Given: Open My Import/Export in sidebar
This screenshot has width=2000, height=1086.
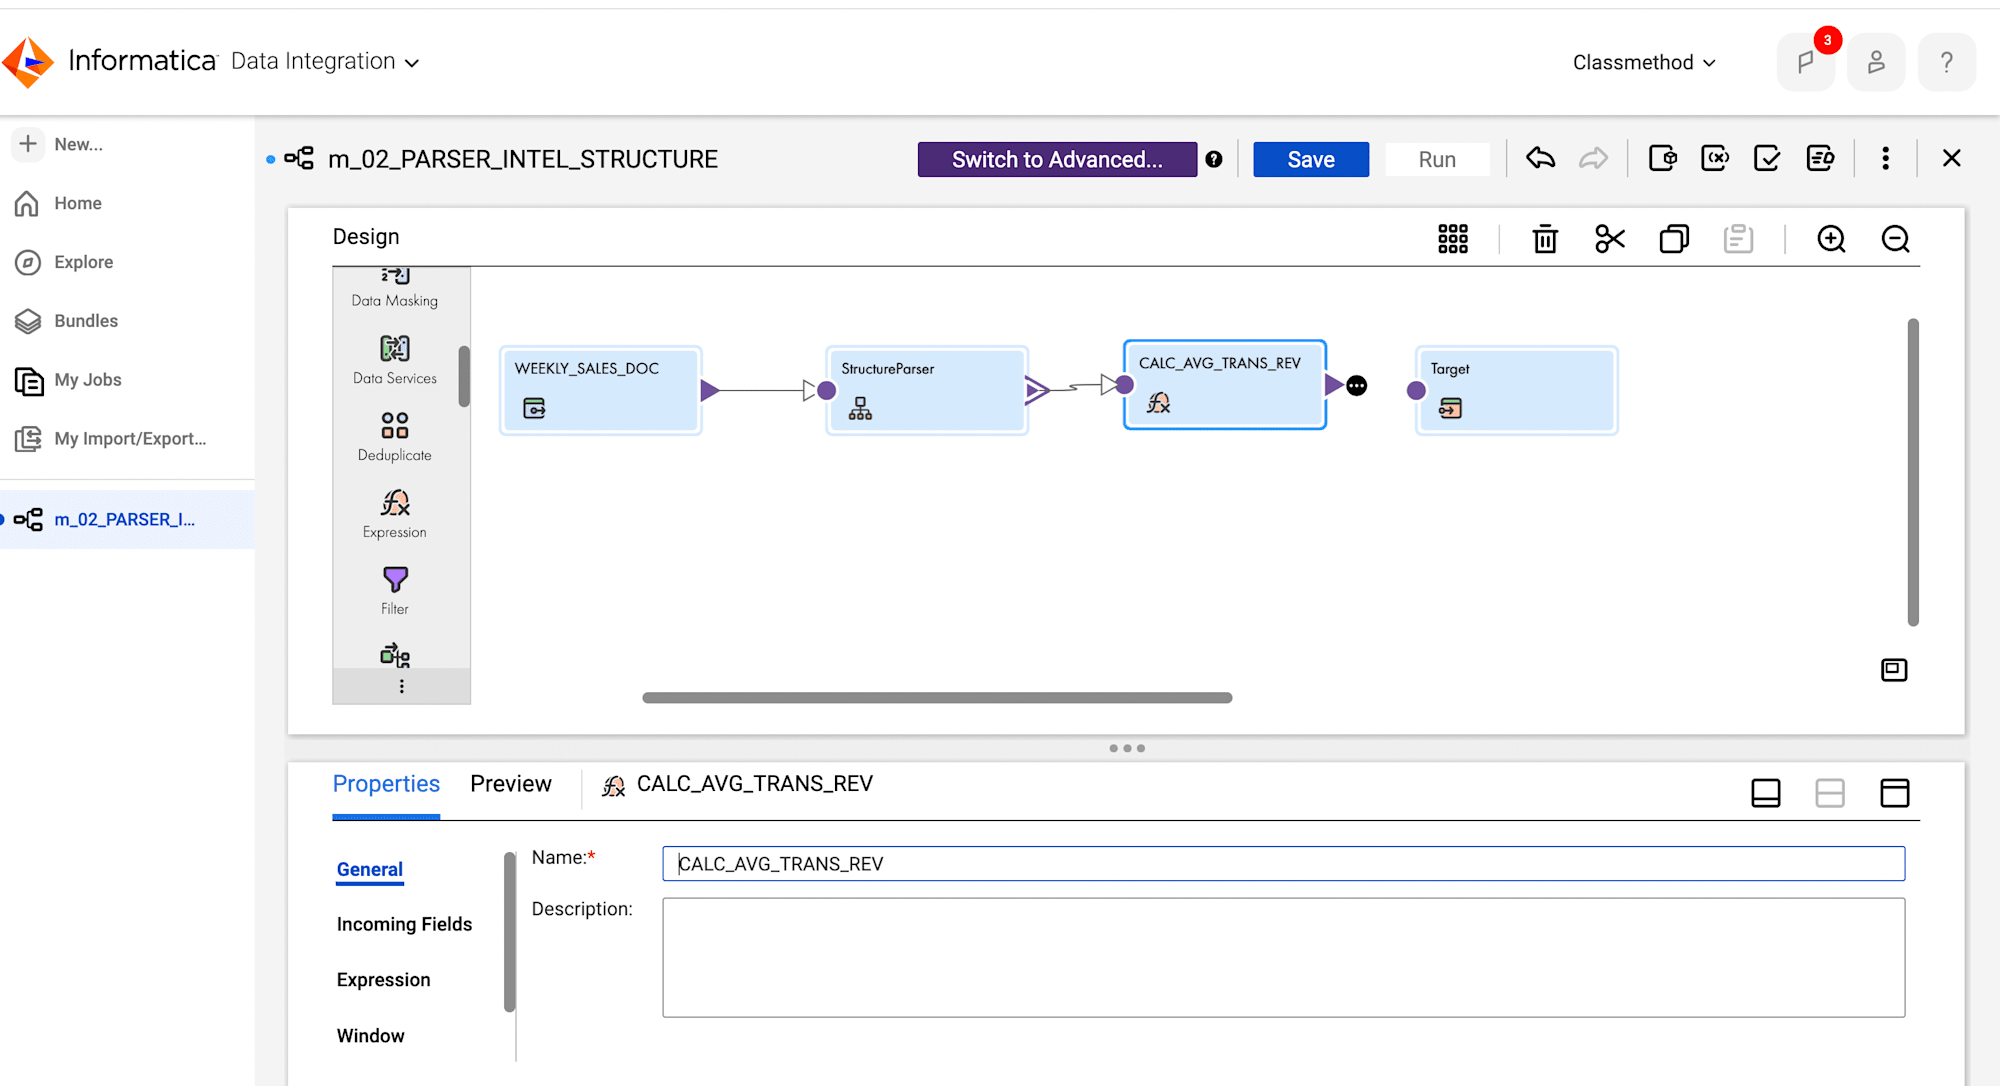Looking at the screenshot, I should tap(110, 439).
